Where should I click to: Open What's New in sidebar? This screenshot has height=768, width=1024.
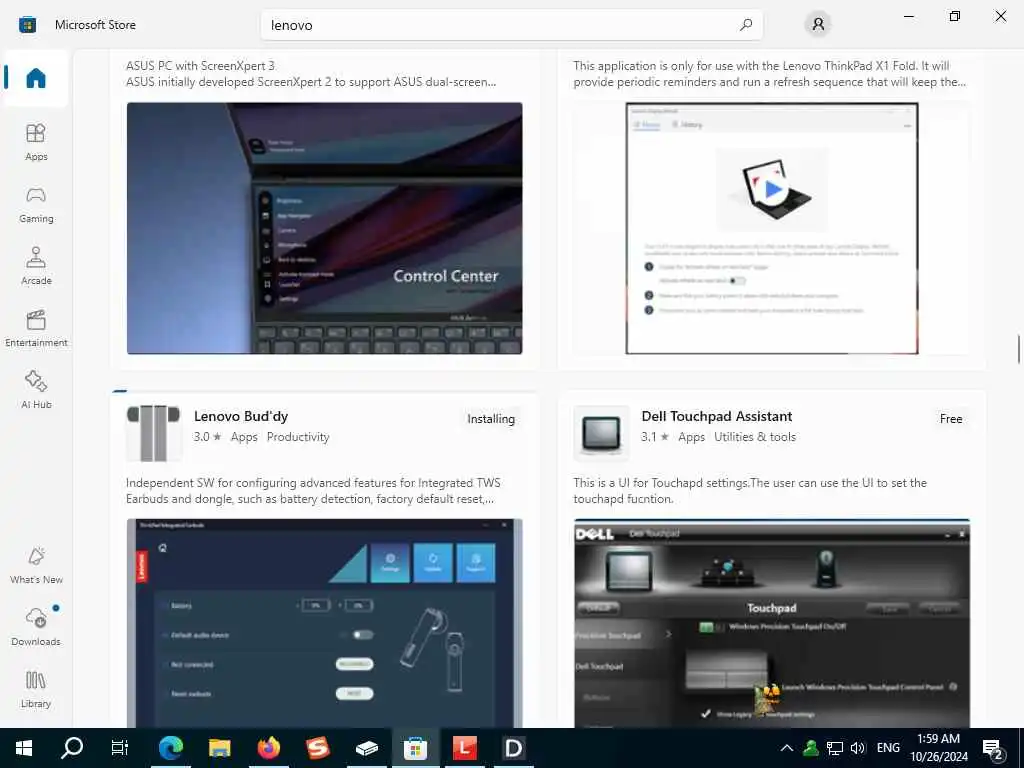36,565
